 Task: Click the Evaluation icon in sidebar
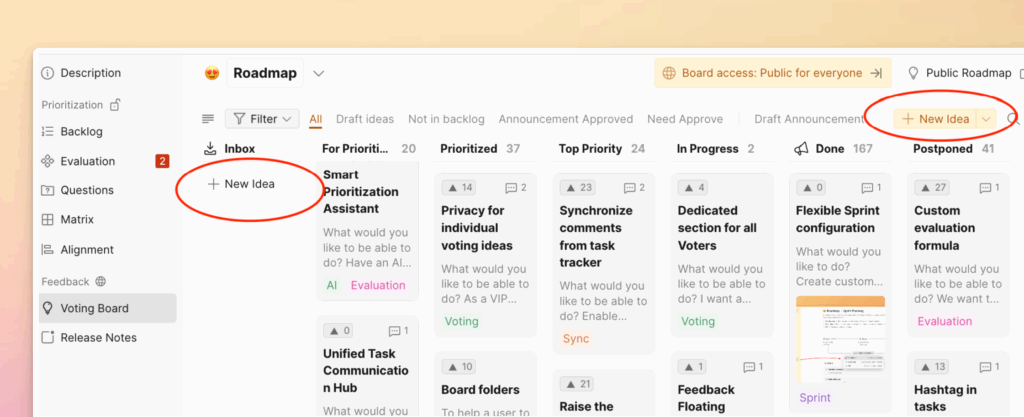(47, 161)
